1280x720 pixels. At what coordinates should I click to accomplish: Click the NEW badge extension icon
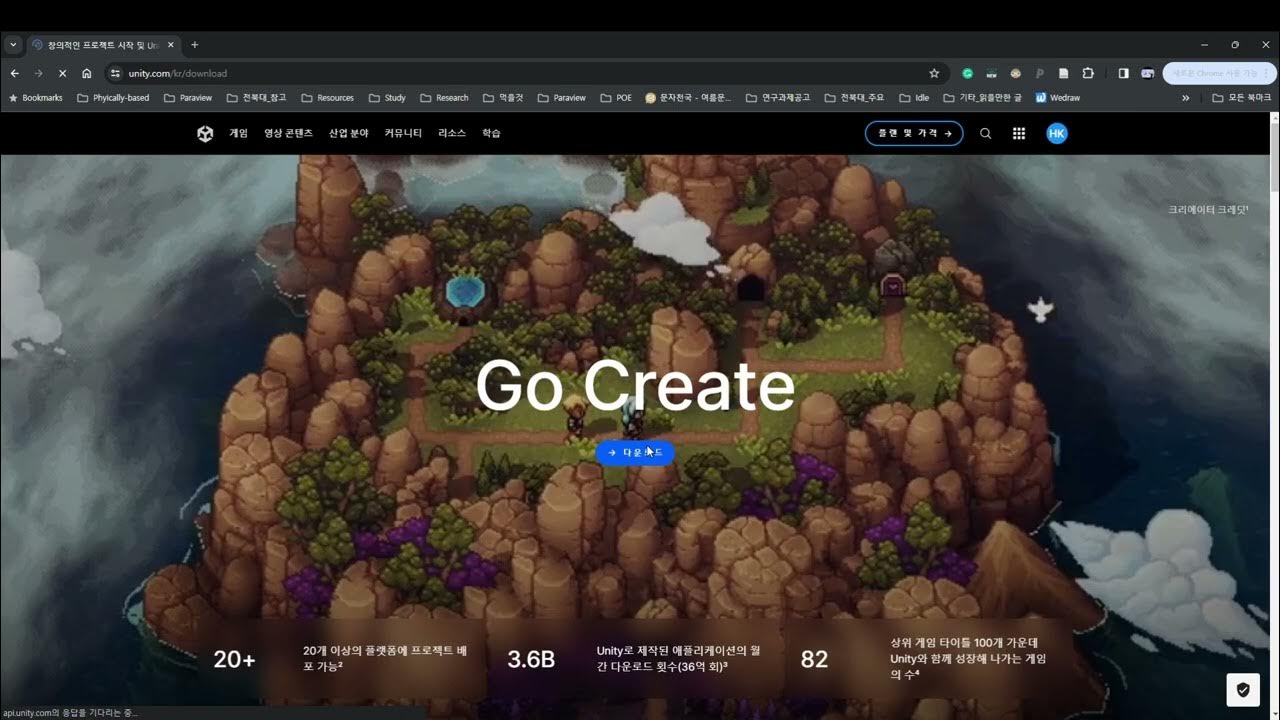pyautogui.click(x=992, y=73)
